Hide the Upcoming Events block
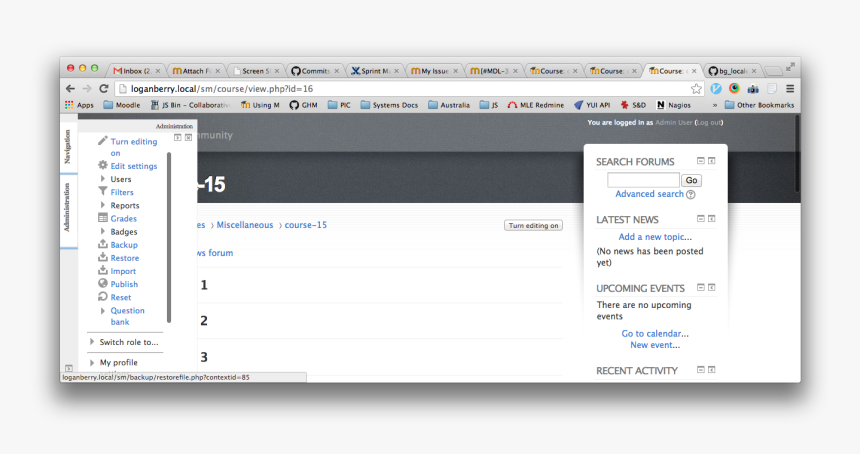This screenshot has height=454, width=860. 700,287
